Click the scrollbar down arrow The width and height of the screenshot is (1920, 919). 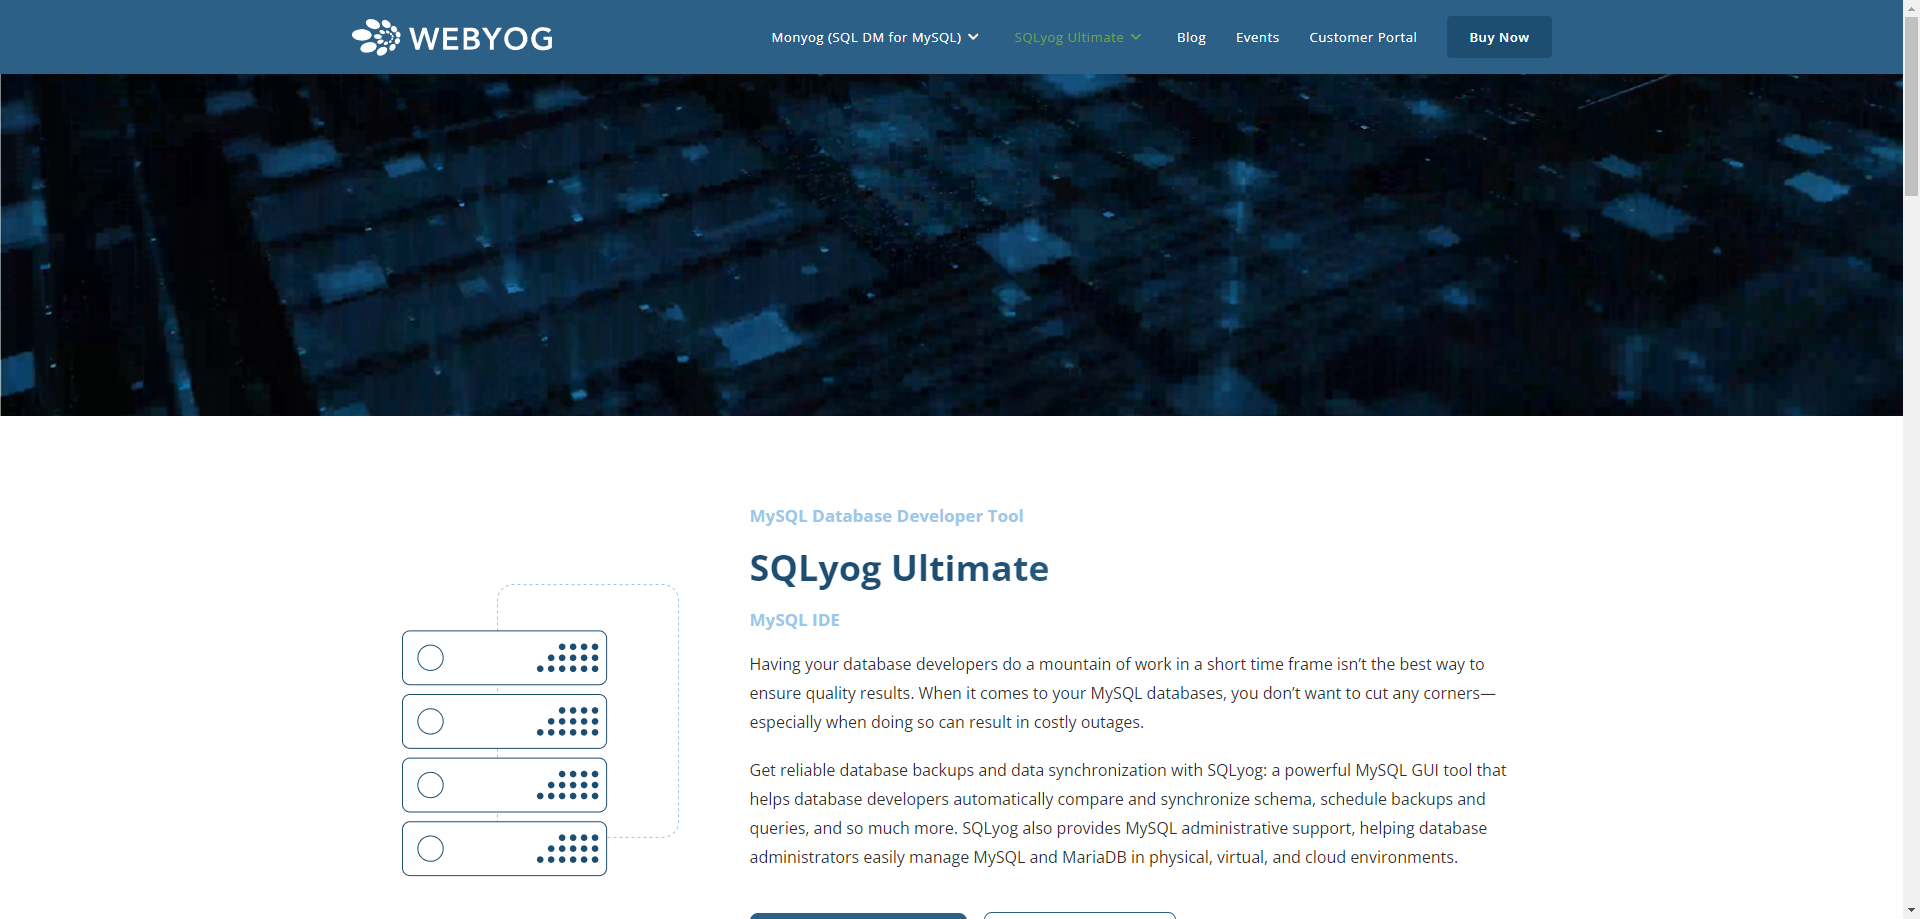pos(1911,911)
